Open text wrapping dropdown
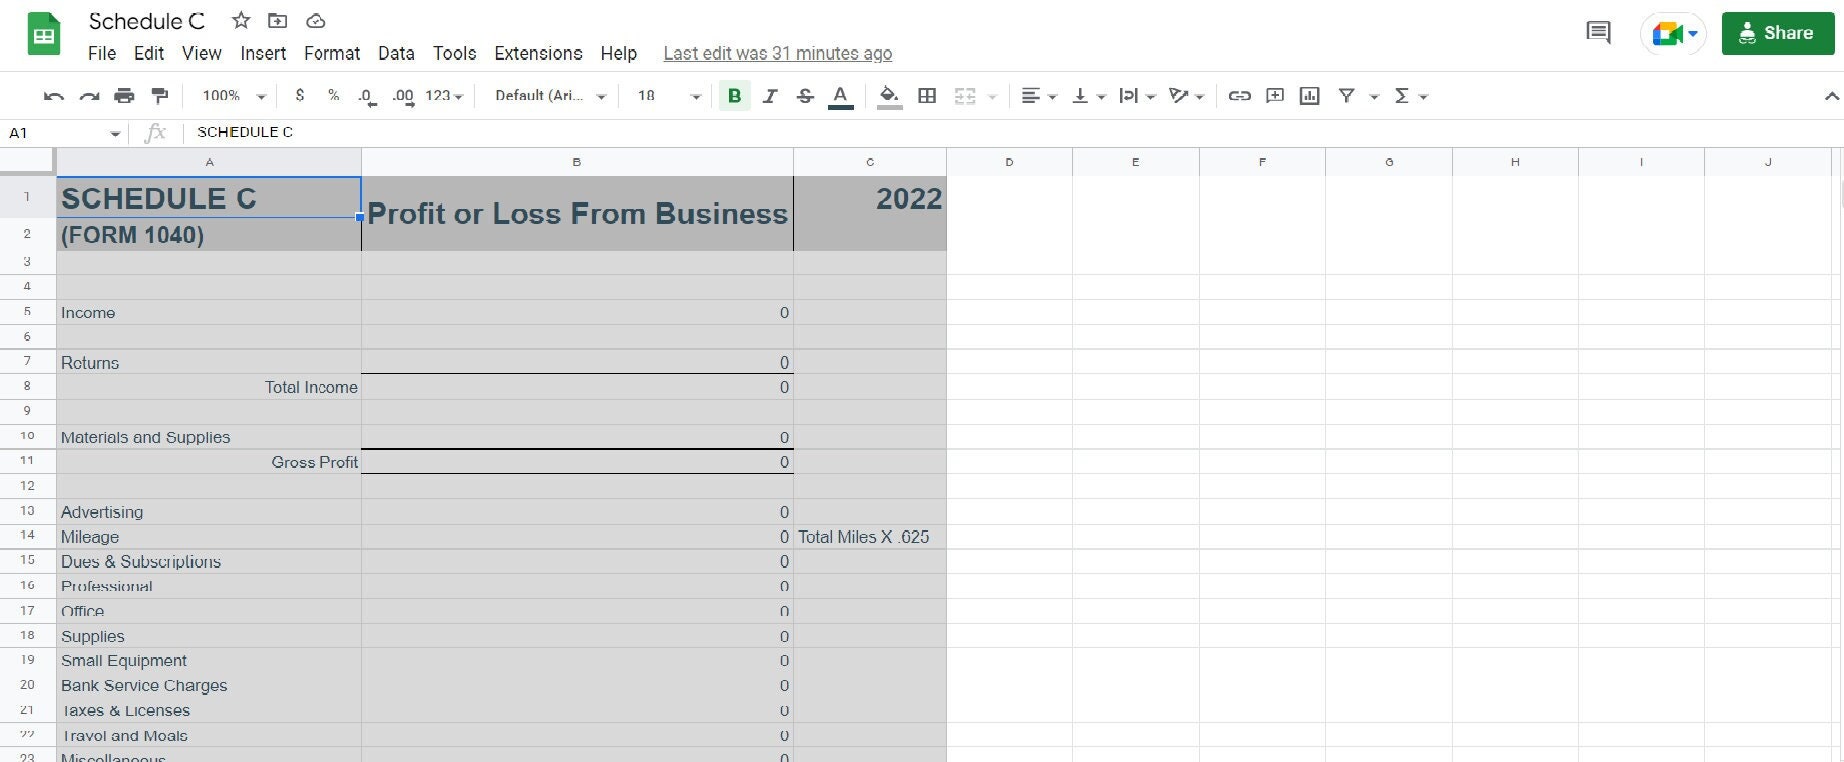This screenshot has width=1844, height=762. (1137, 96)
